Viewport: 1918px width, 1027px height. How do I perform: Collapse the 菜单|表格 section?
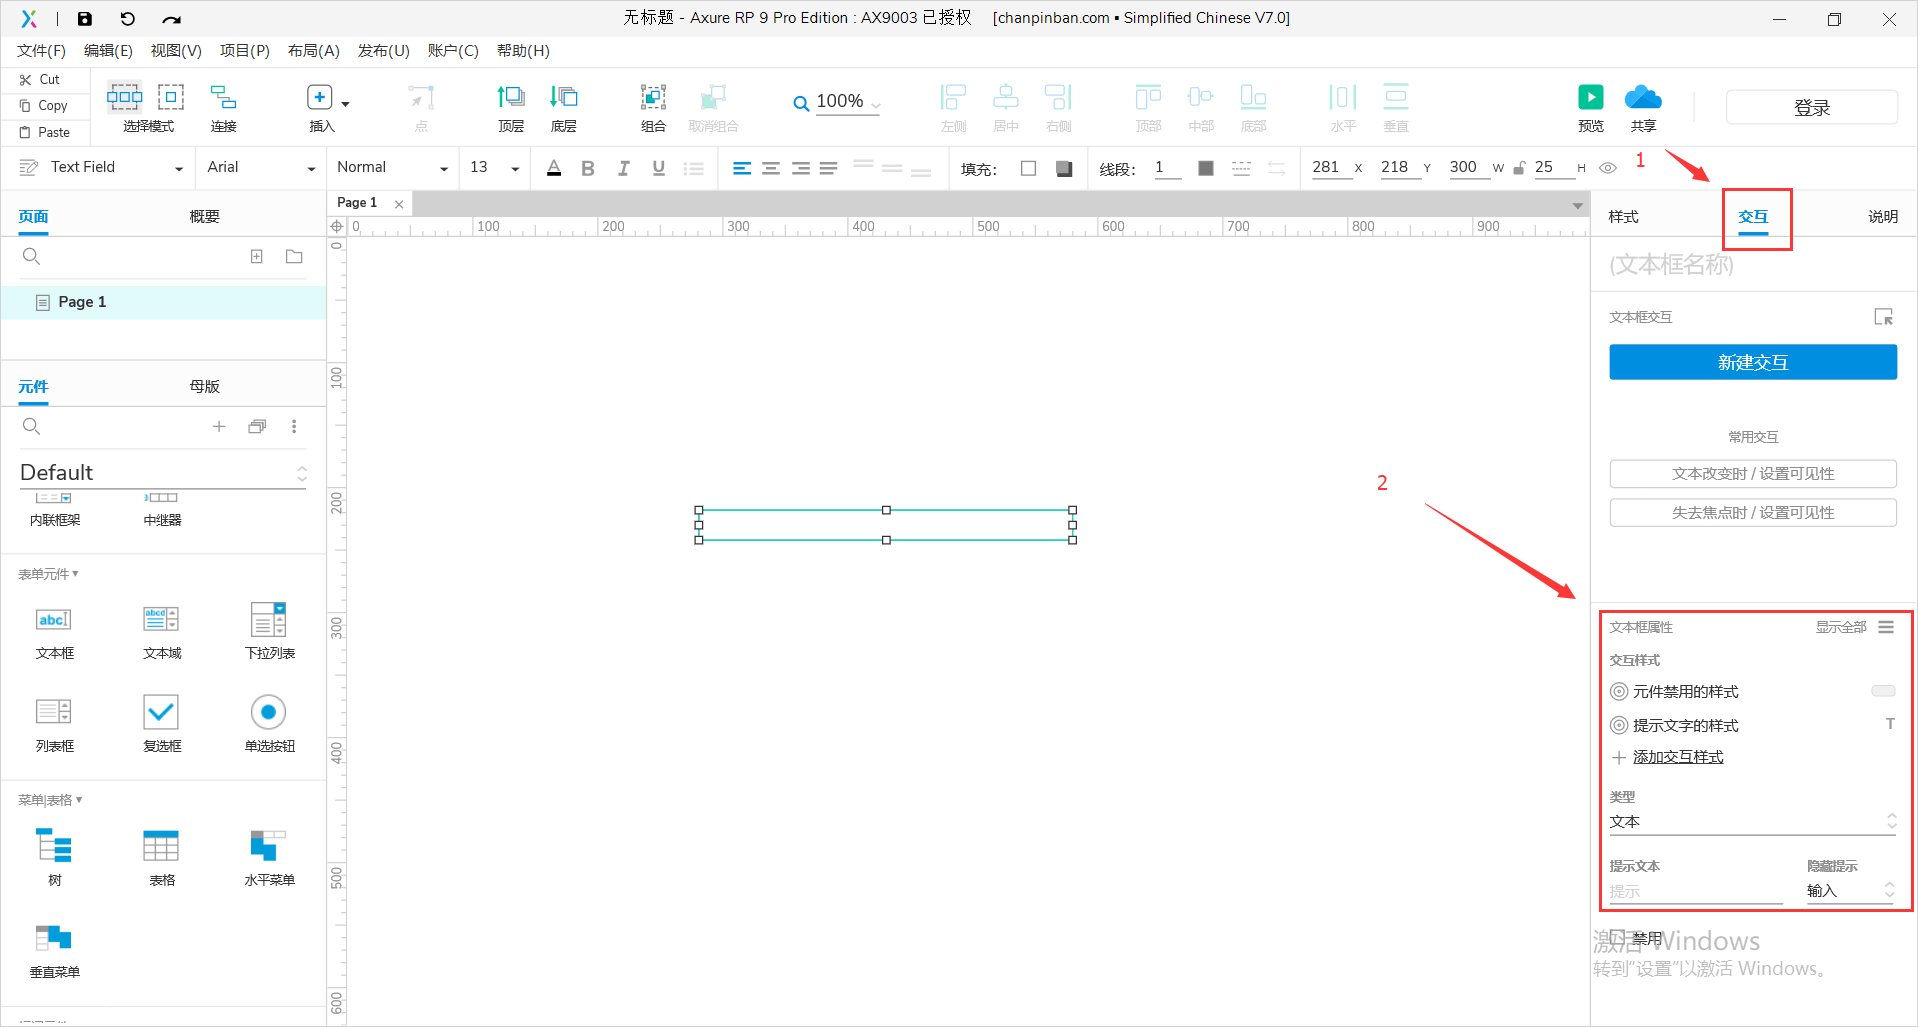(50, 800)
